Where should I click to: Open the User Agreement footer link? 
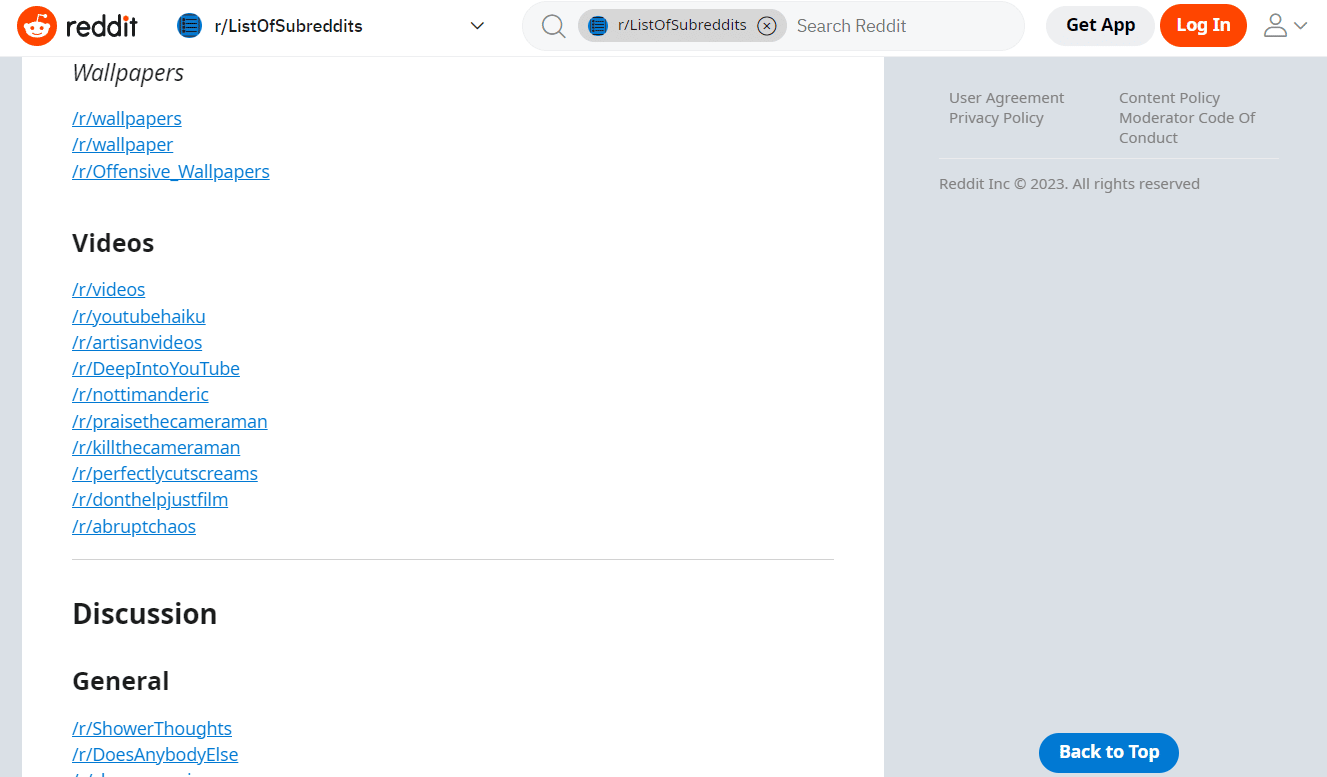1005,97
